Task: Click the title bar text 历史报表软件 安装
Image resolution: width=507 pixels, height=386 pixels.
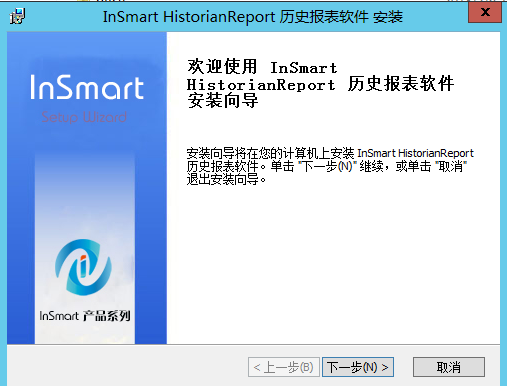Action: pos(341,17)
